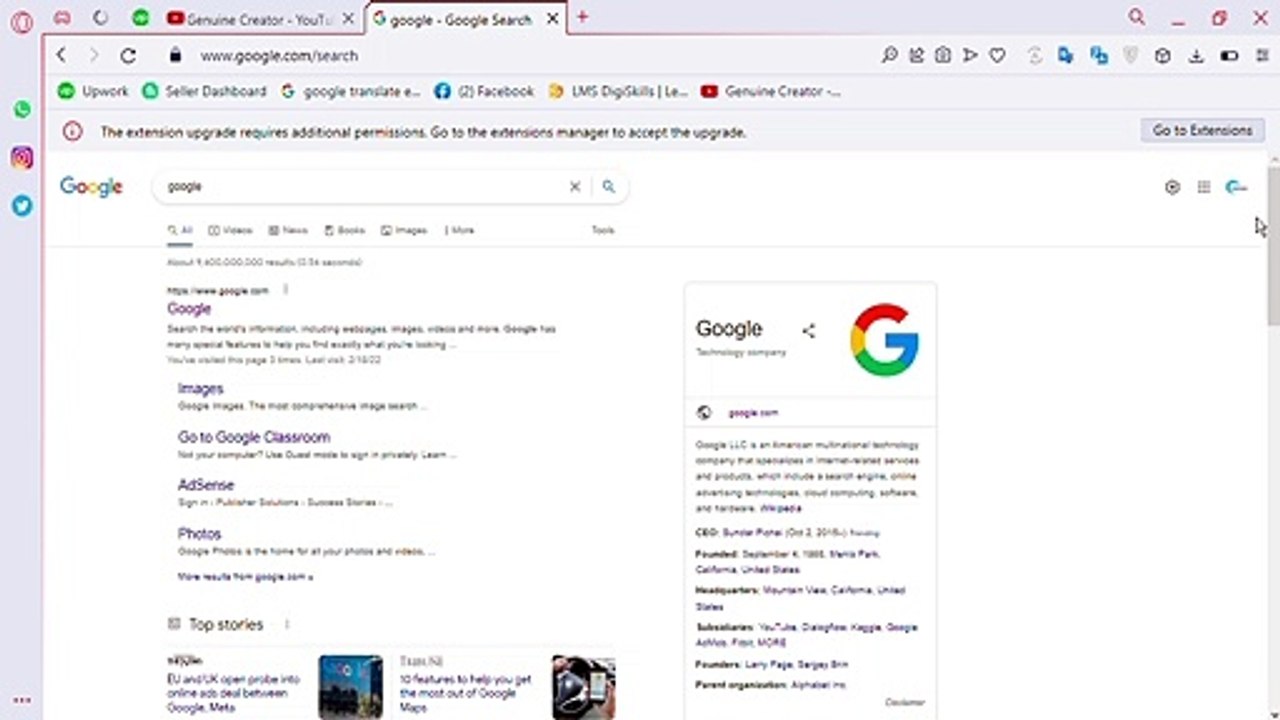Share the Google knowledge panel
Image resolution: width=1280 pixels, height=720 pixels.
coord(809,331)
